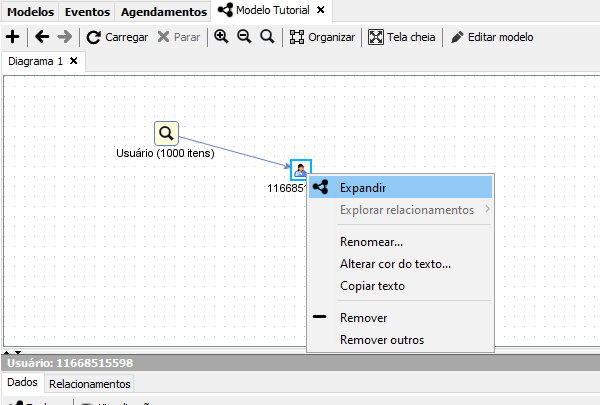The width and height of the screenshot is (600, 405).
Task: Select Remover outros menu entry
Action: pyautogui.click(x=381, y=339)
